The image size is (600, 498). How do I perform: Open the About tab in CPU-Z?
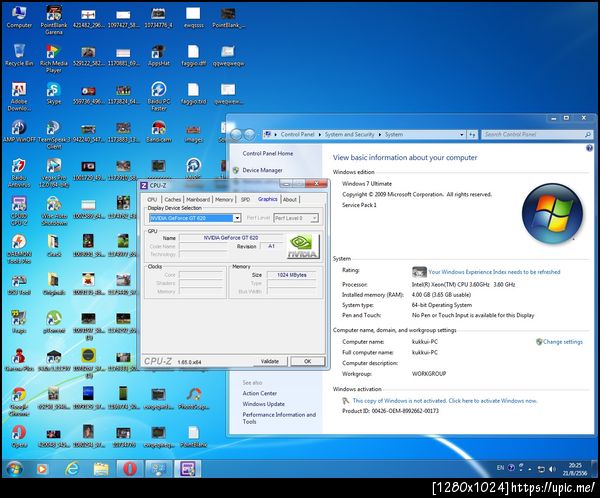(x=290, y=199)
